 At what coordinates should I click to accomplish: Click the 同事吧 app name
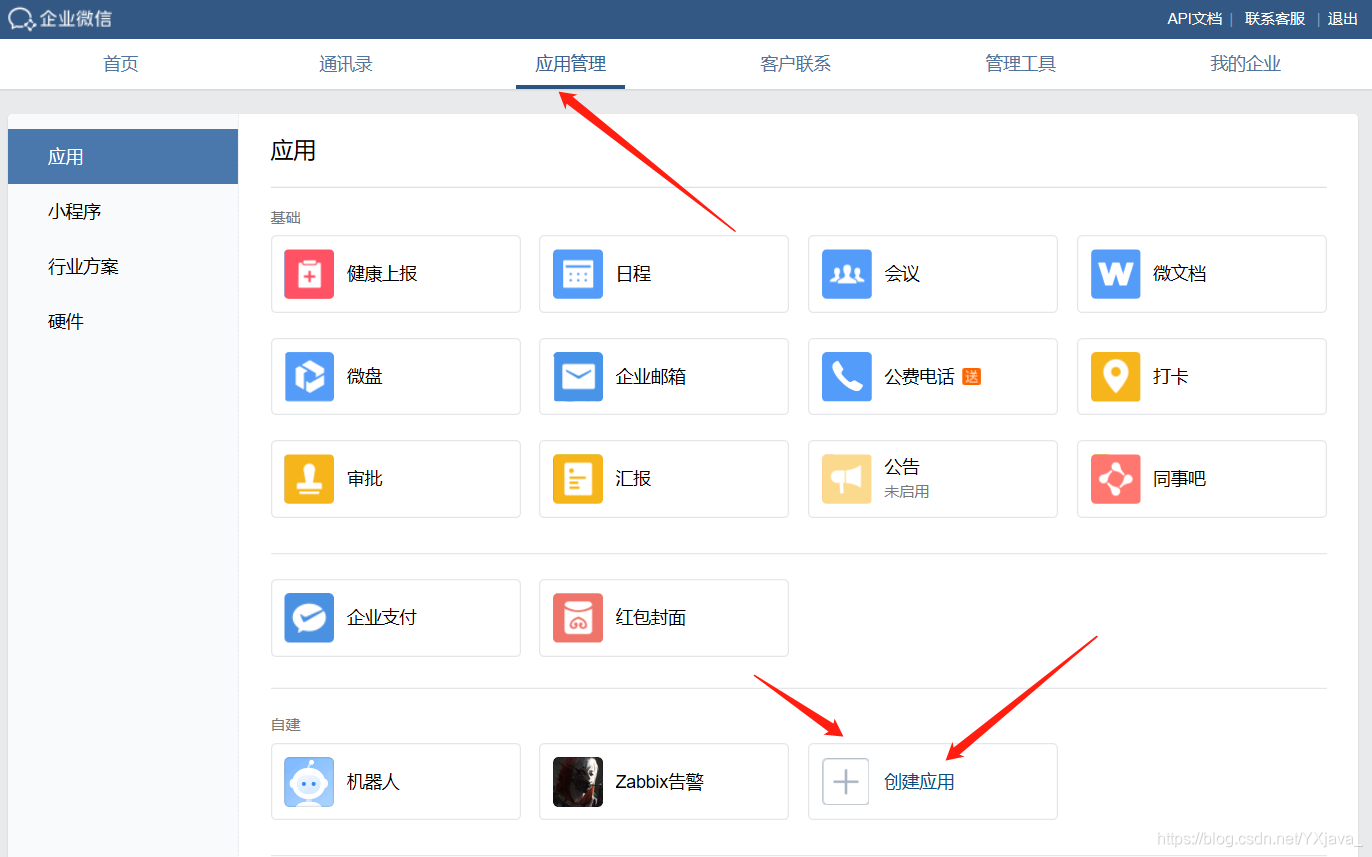(x=1180, y=479)
